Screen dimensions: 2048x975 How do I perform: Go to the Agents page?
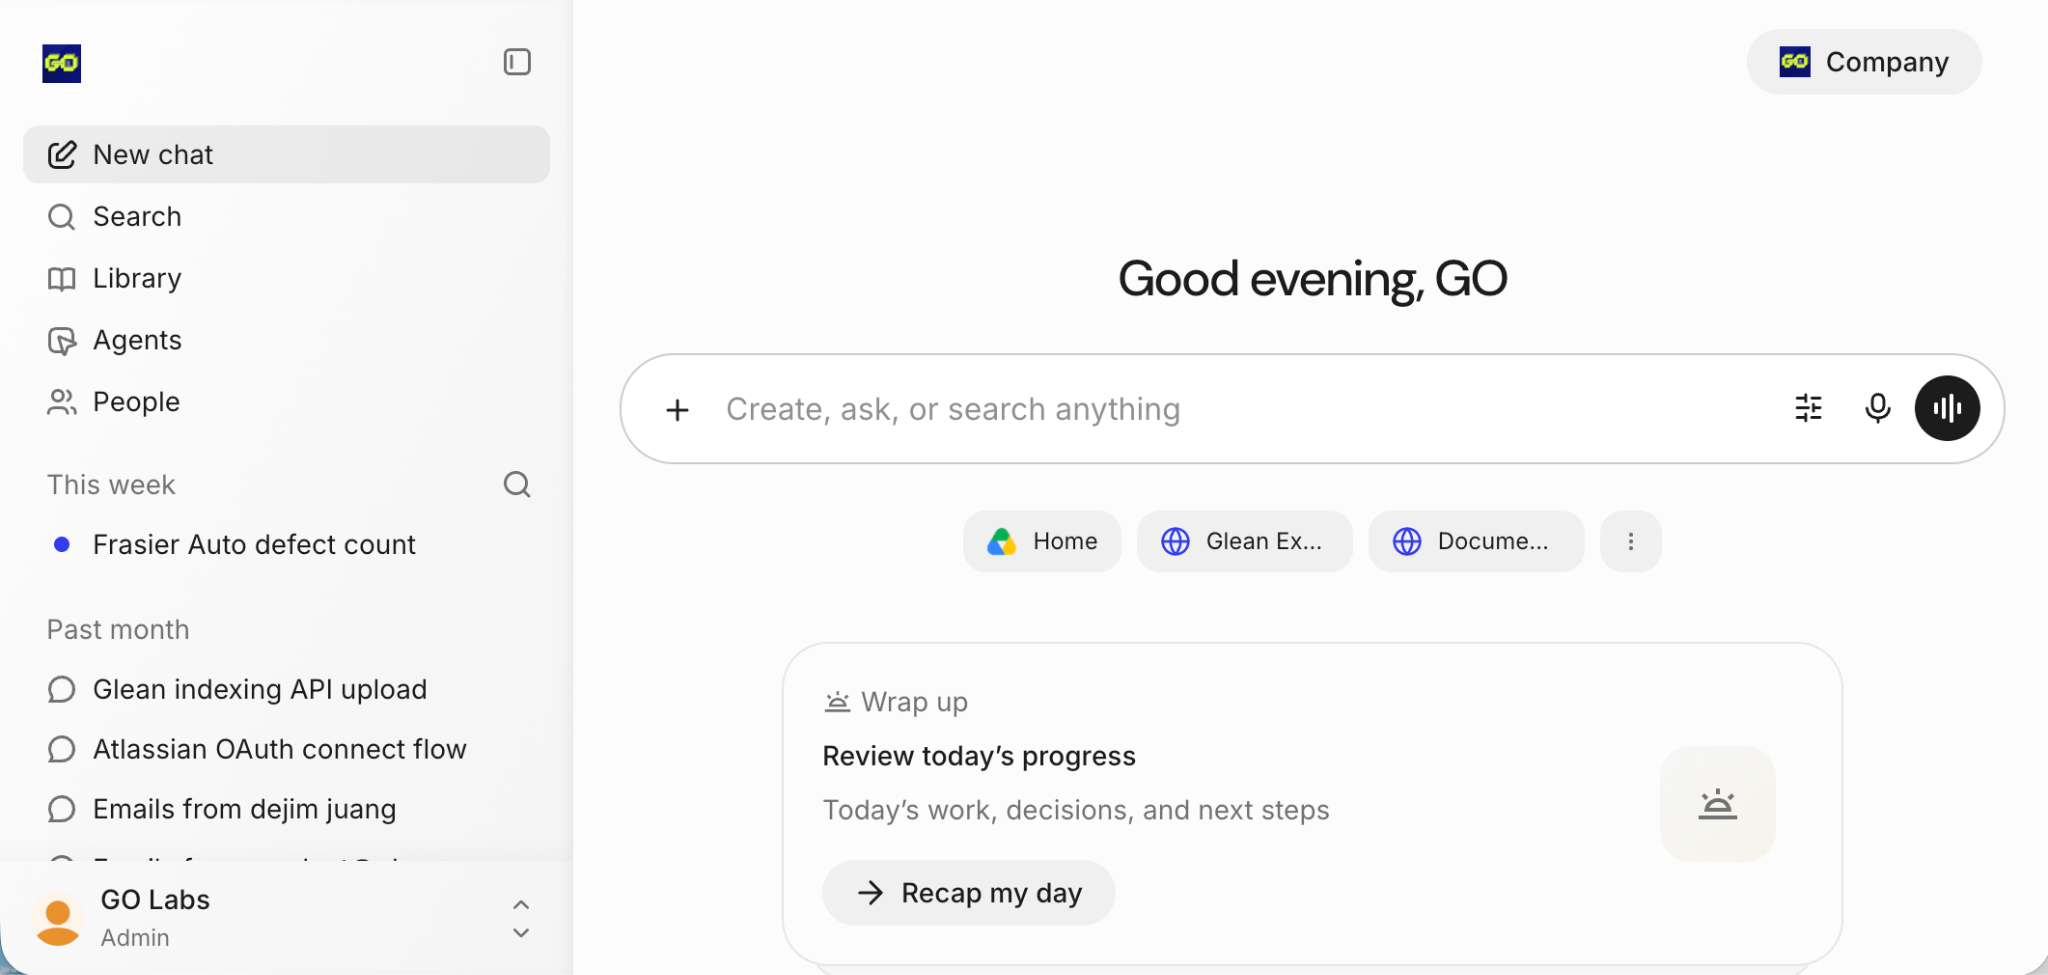(x=286, y=340)
